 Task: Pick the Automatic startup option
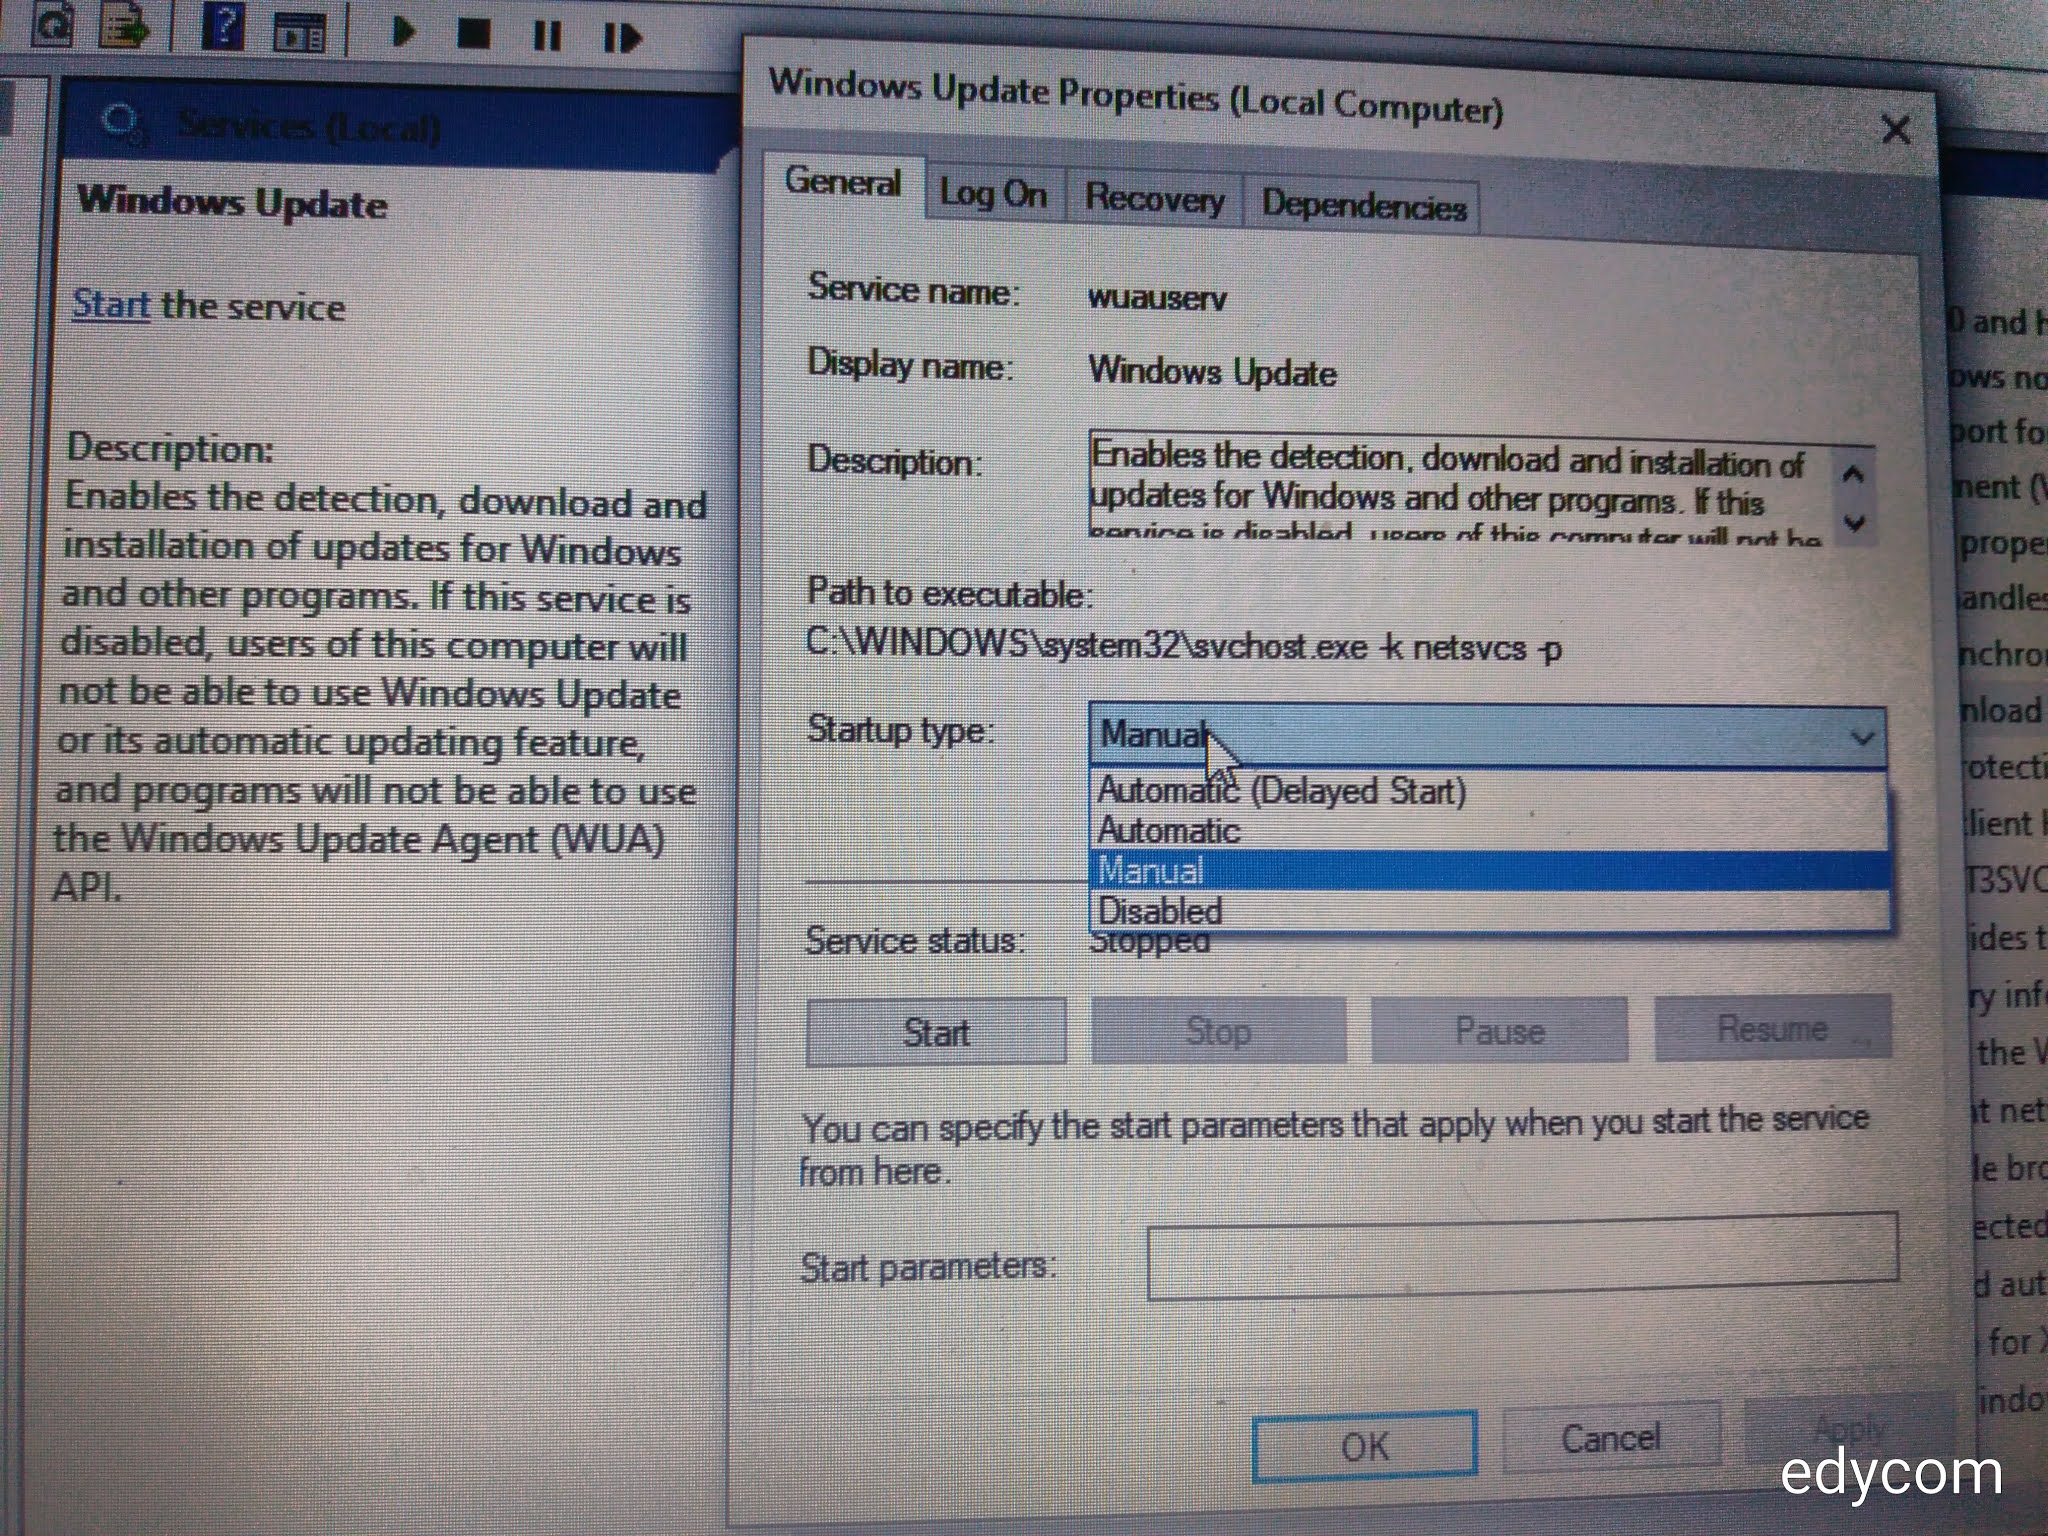(x=1168, y=831)
